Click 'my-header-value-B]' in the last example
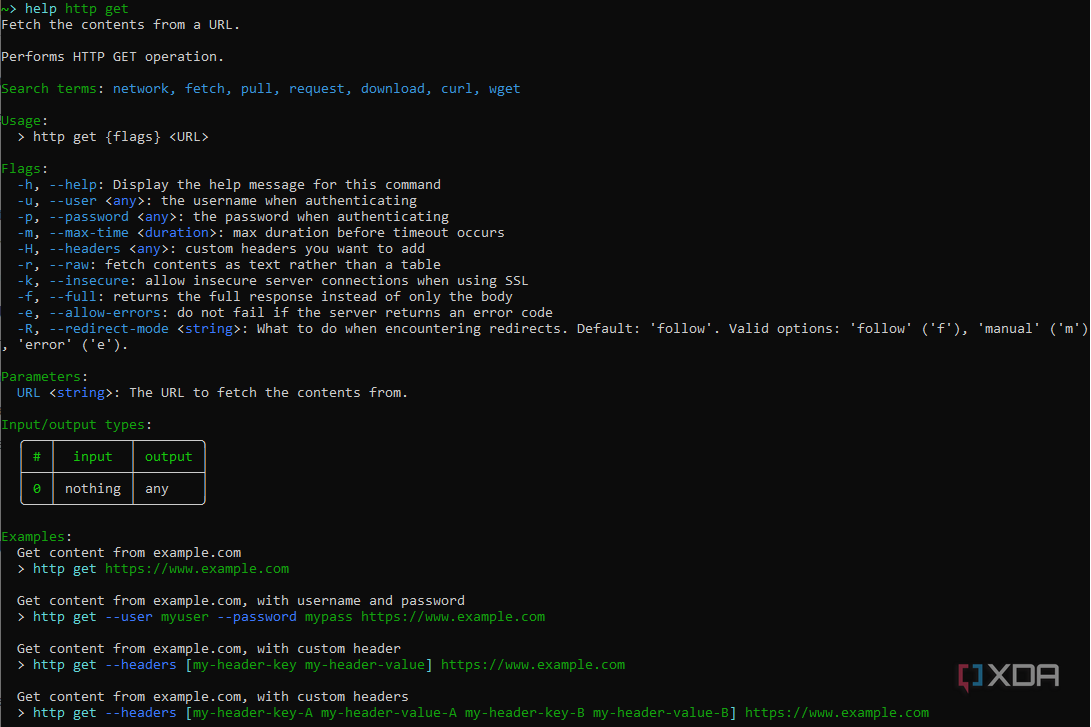This screenshot has height=727, width=1091. coord(664,712)
